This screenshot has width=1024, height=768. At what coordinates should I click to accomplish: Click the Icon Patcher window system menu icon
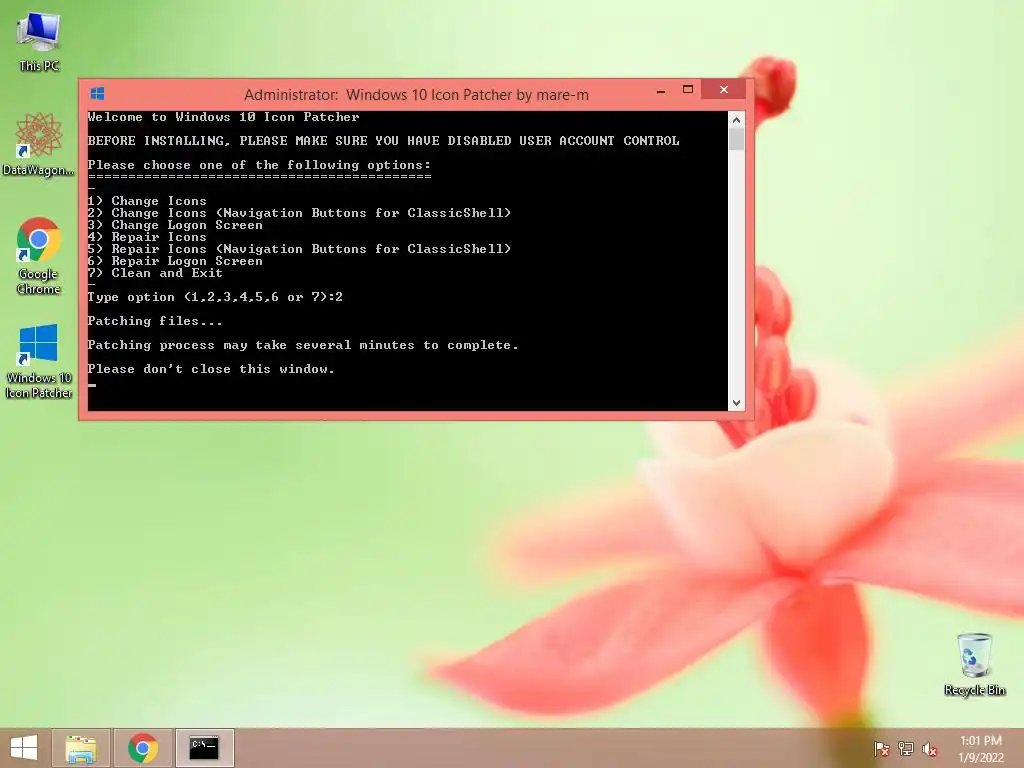(97, 94)
